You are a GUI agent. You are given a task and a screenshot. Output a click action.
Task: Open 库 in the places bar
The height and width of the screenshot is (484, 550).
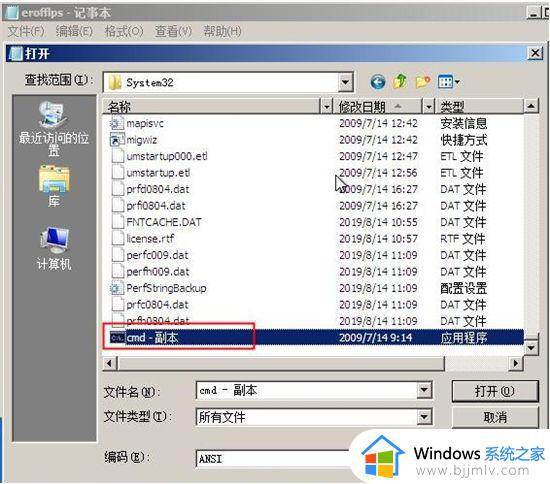click(x=54, y=186)
